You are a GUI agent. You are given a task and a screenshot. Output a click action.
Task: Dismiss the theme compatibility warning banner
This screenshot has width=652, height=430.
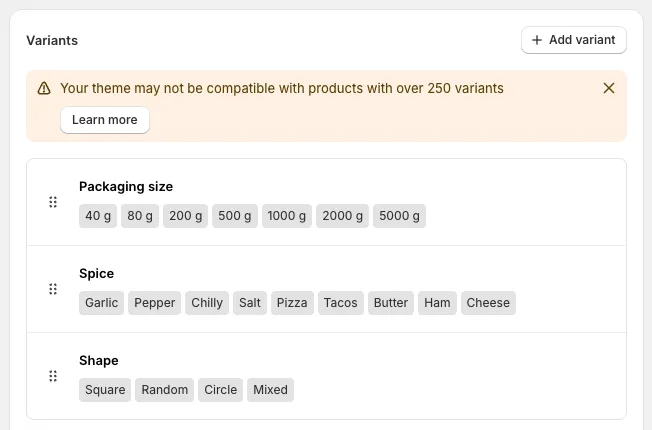pyautogui.click(x=609, y=88)
